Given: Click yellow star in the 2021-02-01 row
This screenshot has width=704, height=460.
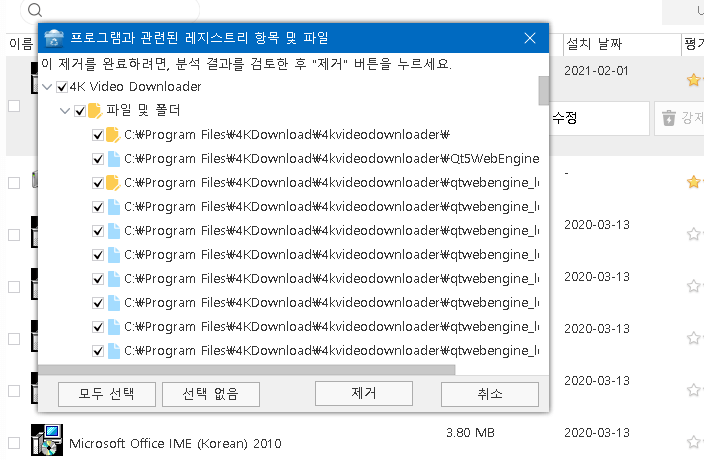Looking at the screenshot, I should coord(693,80).
